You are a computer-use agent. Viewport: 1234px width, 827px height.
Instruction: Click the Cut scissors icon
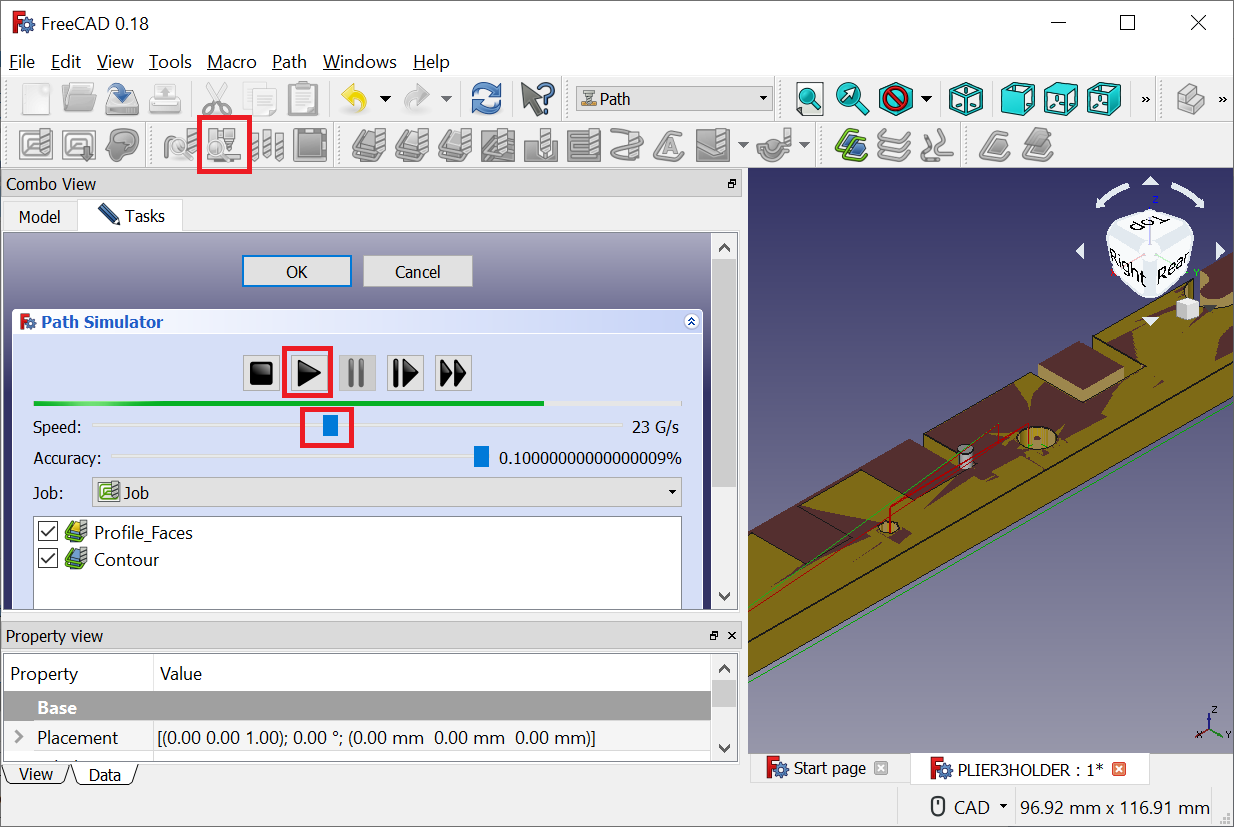click(x=216, y=99)
